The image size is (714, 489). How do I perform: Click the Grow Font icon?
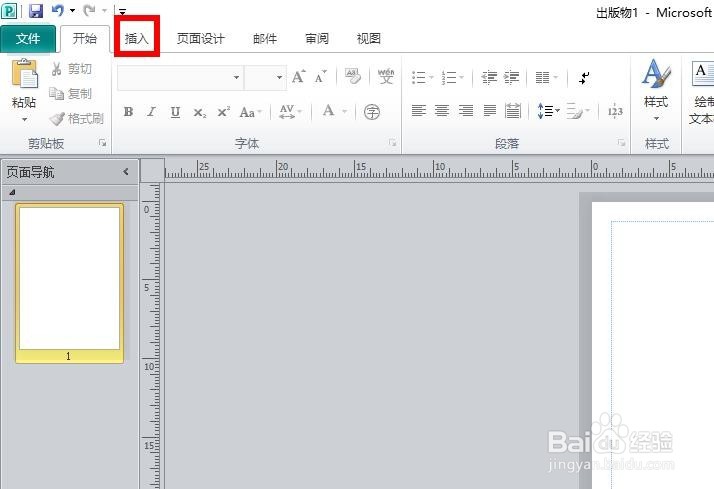tap(298, 76)
